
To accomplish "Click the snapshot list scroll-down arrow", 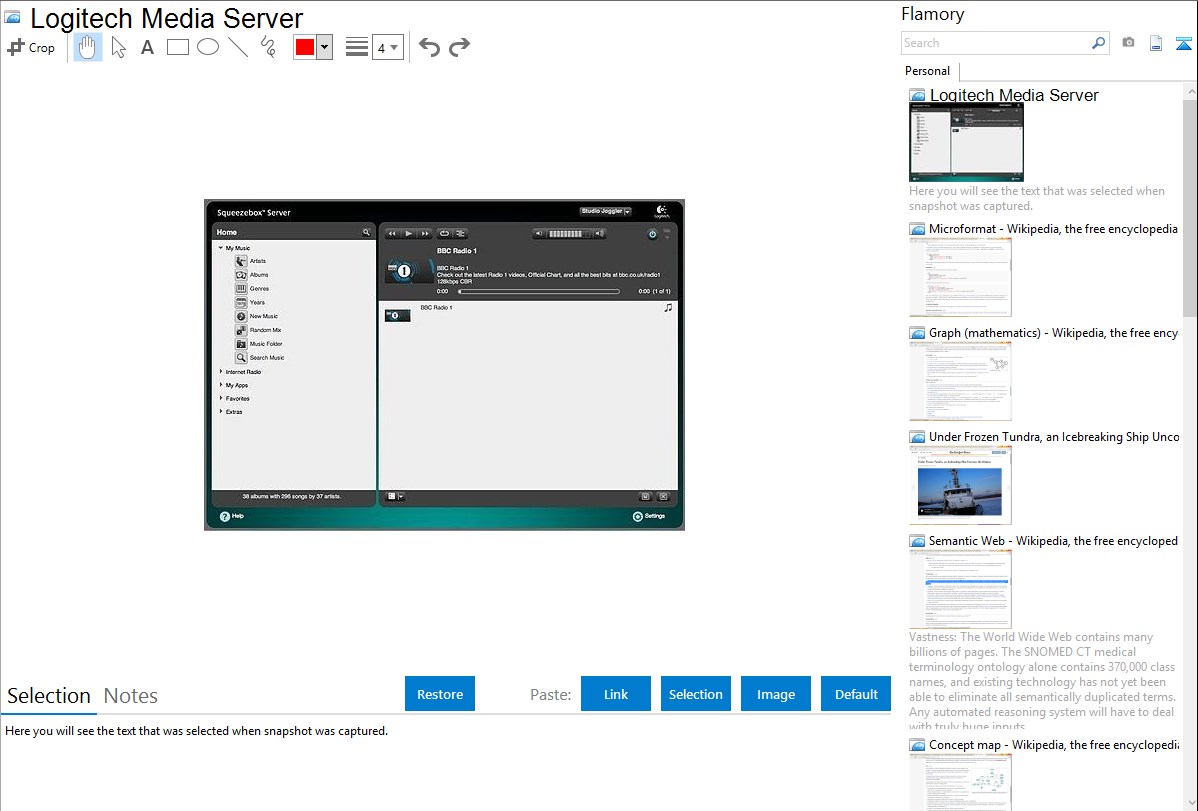I will click(1190, 802).
